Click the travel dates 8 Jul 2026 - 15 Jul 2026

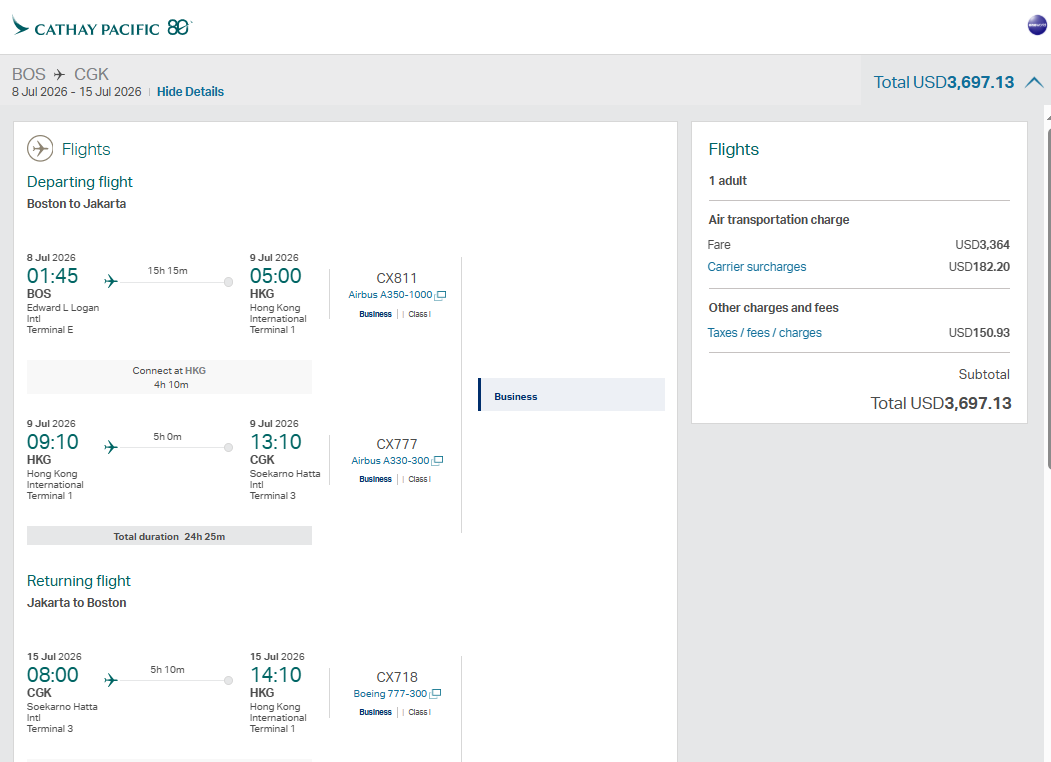(76, 92)
